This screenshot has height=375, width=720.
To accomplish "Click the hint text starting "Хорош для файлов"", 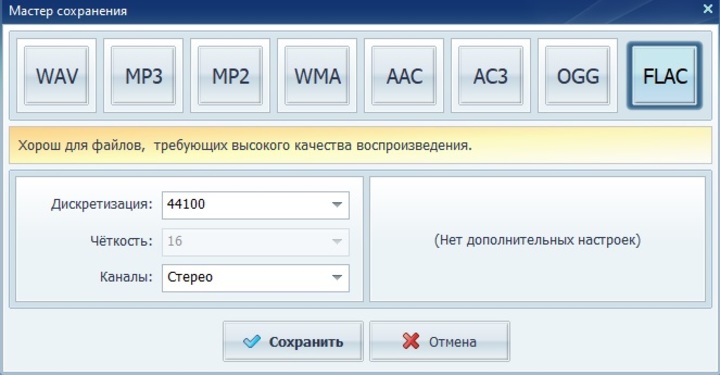I will (245, 146).
